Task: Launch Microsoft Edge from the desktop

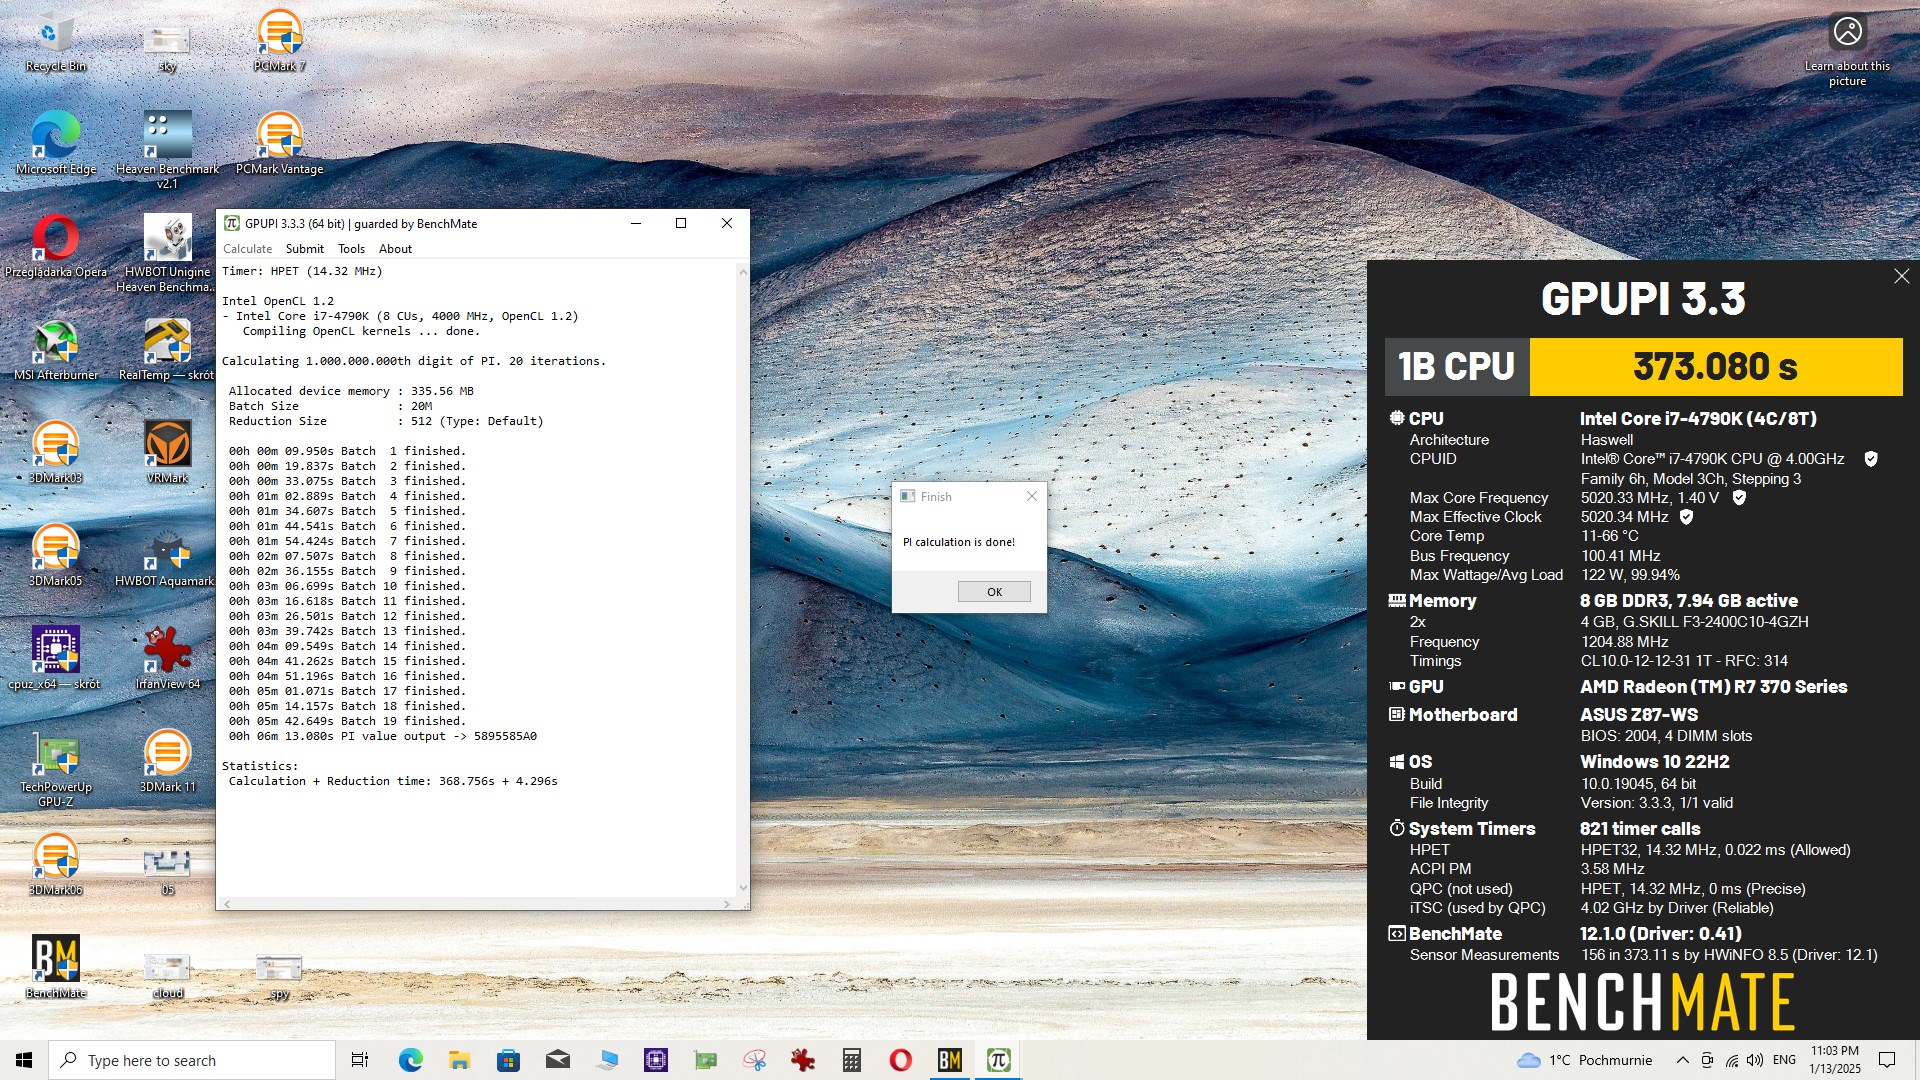Action: point(56,143)
